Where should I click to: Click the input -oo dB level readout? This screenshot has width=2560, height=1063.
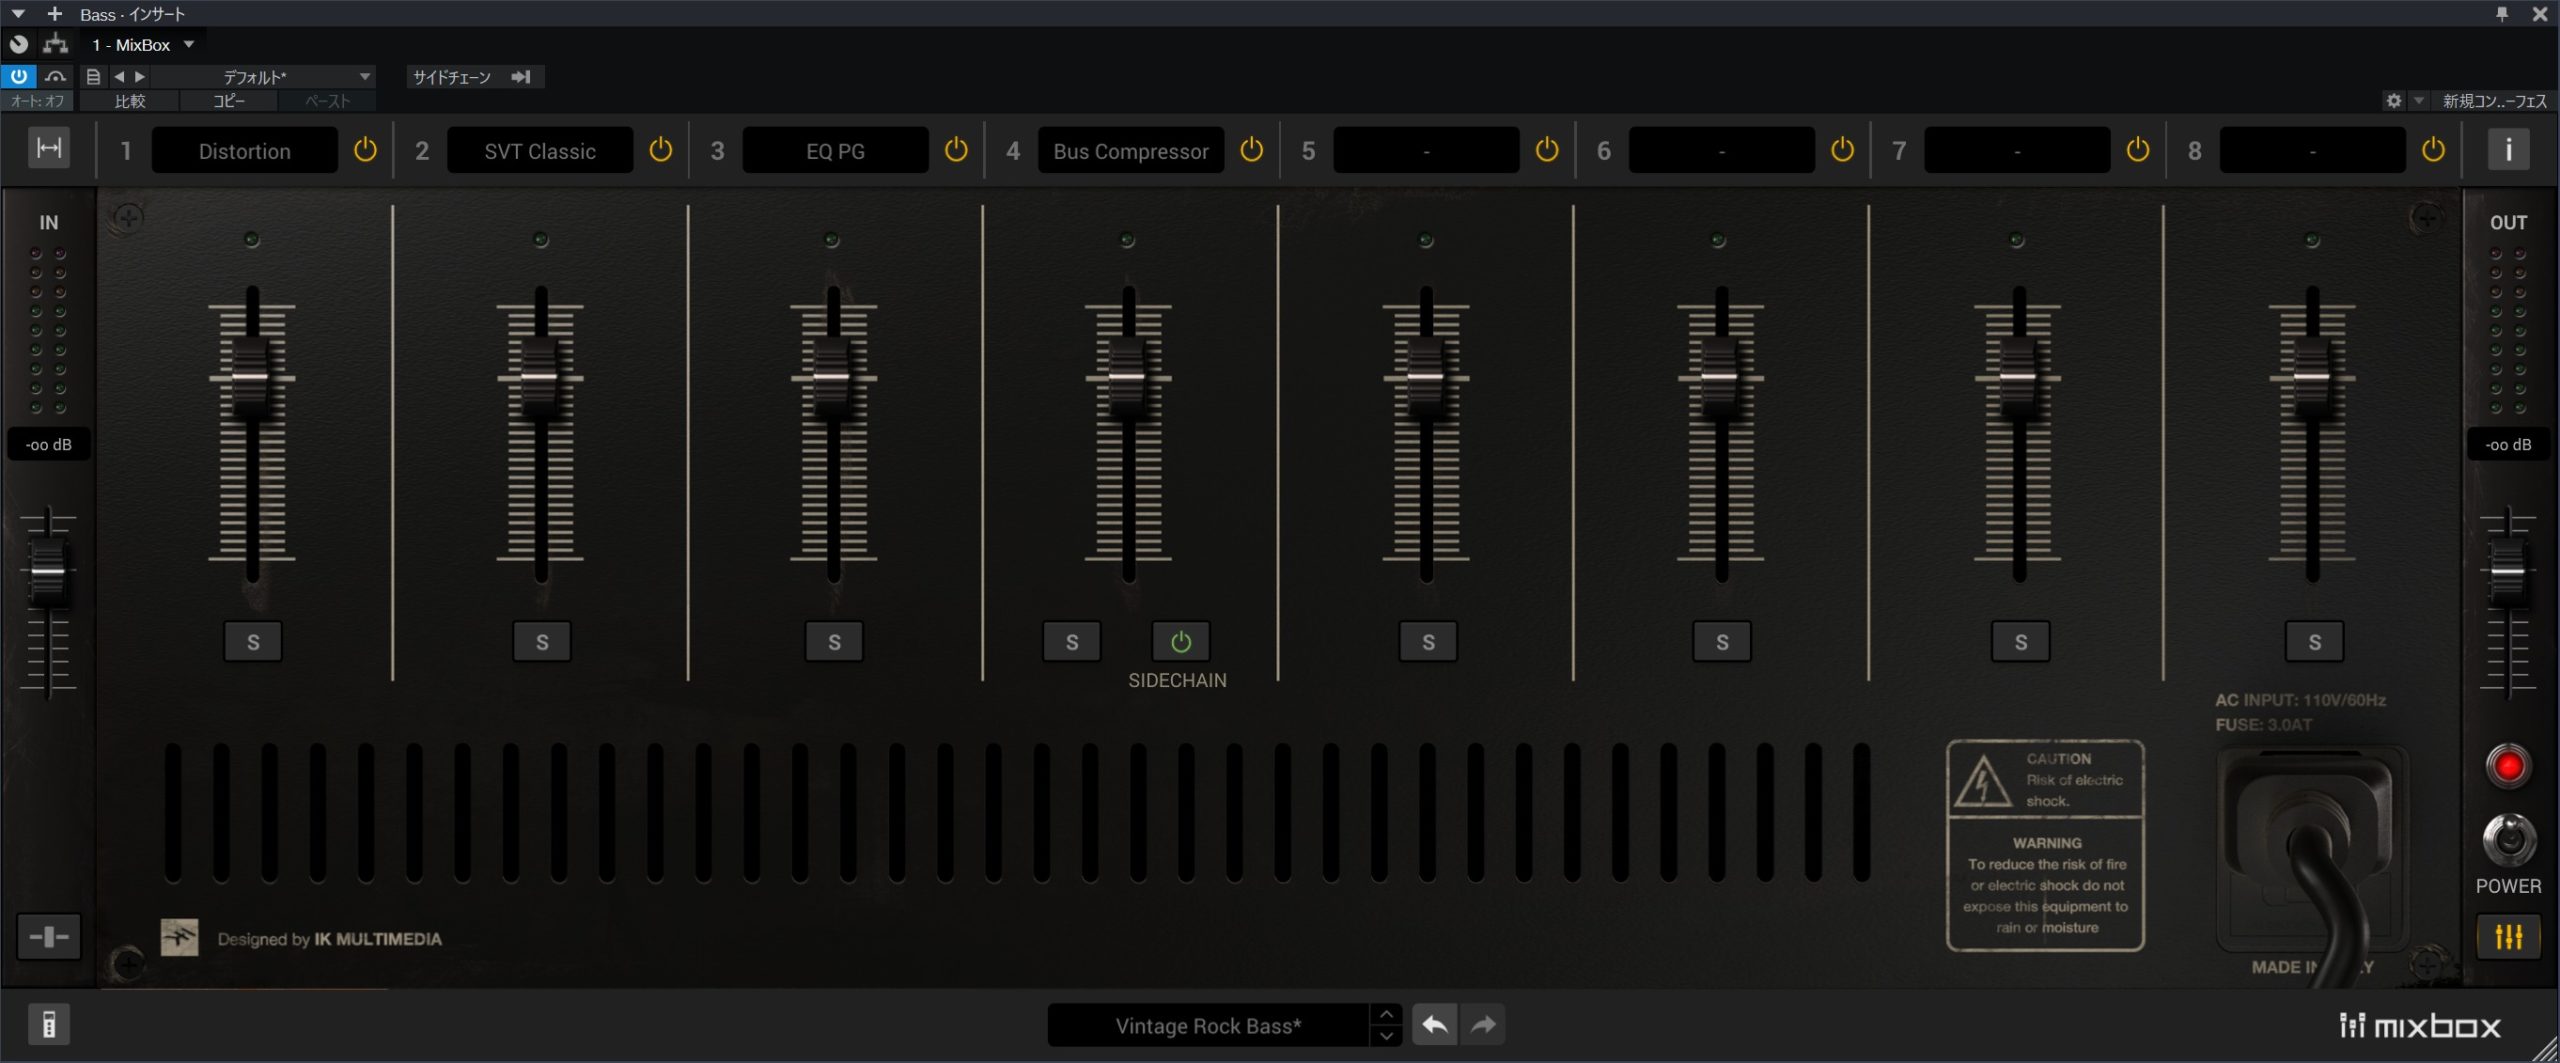click(49, 445)
